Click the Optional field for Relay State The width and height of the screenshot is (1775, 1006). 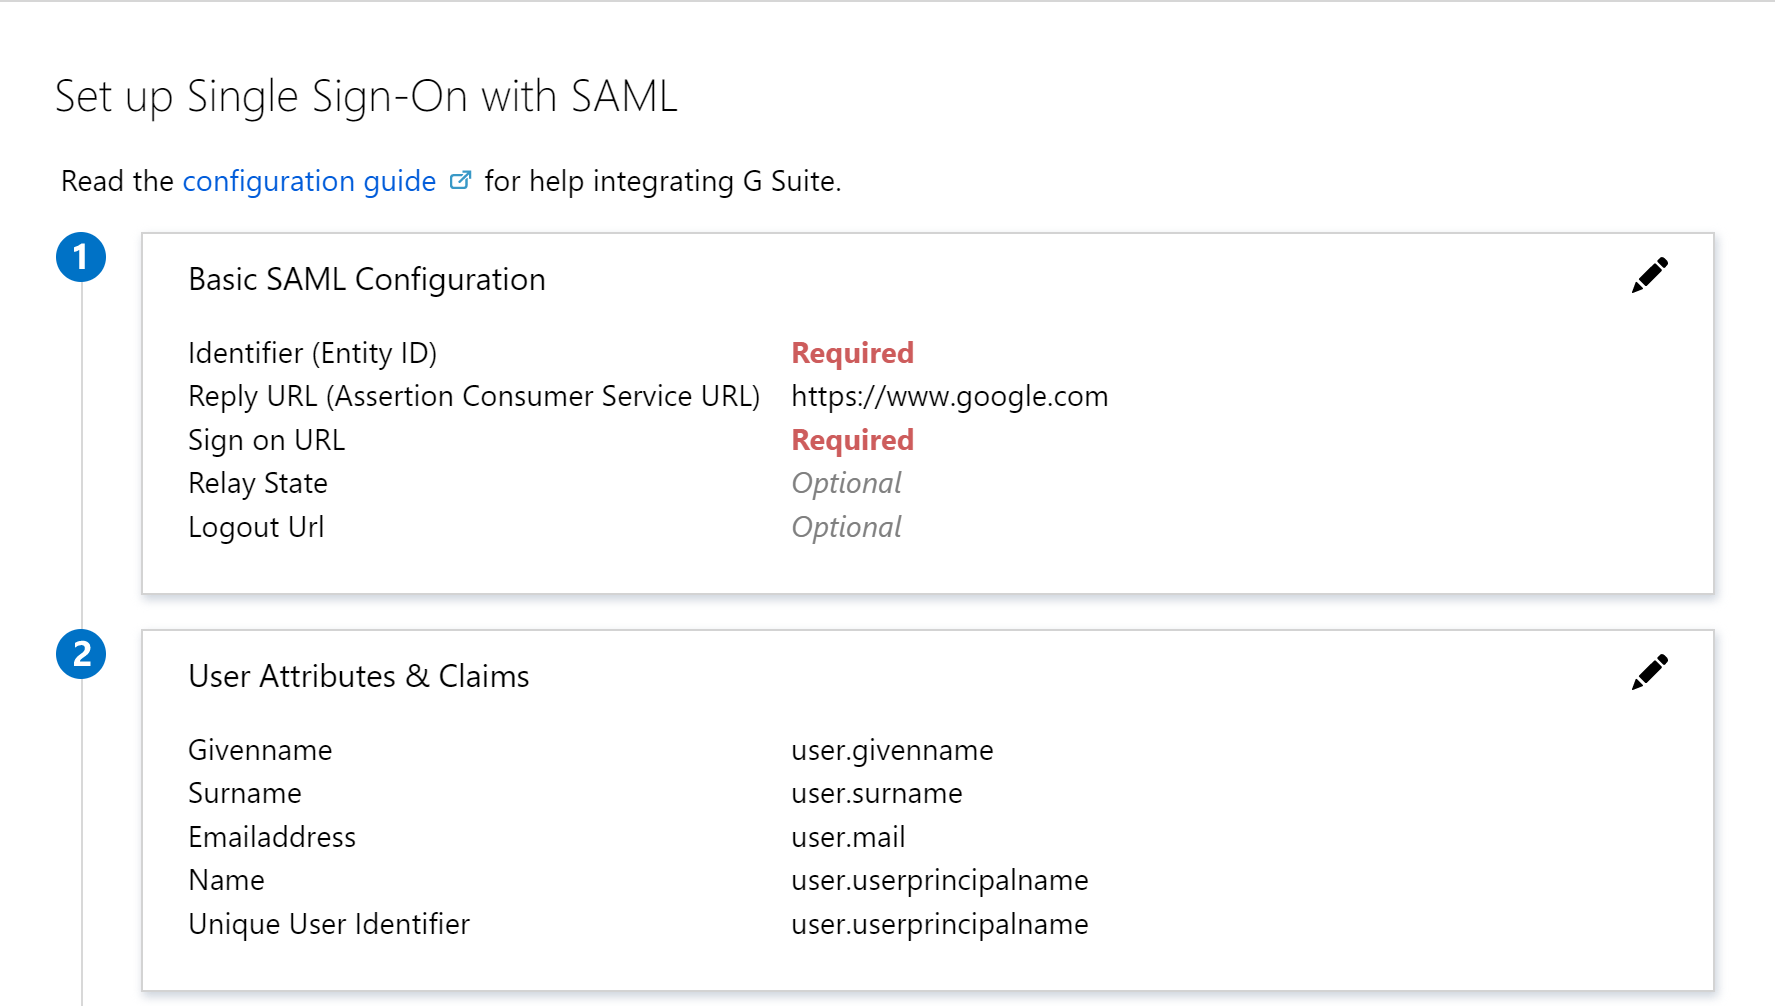point(846,483)
